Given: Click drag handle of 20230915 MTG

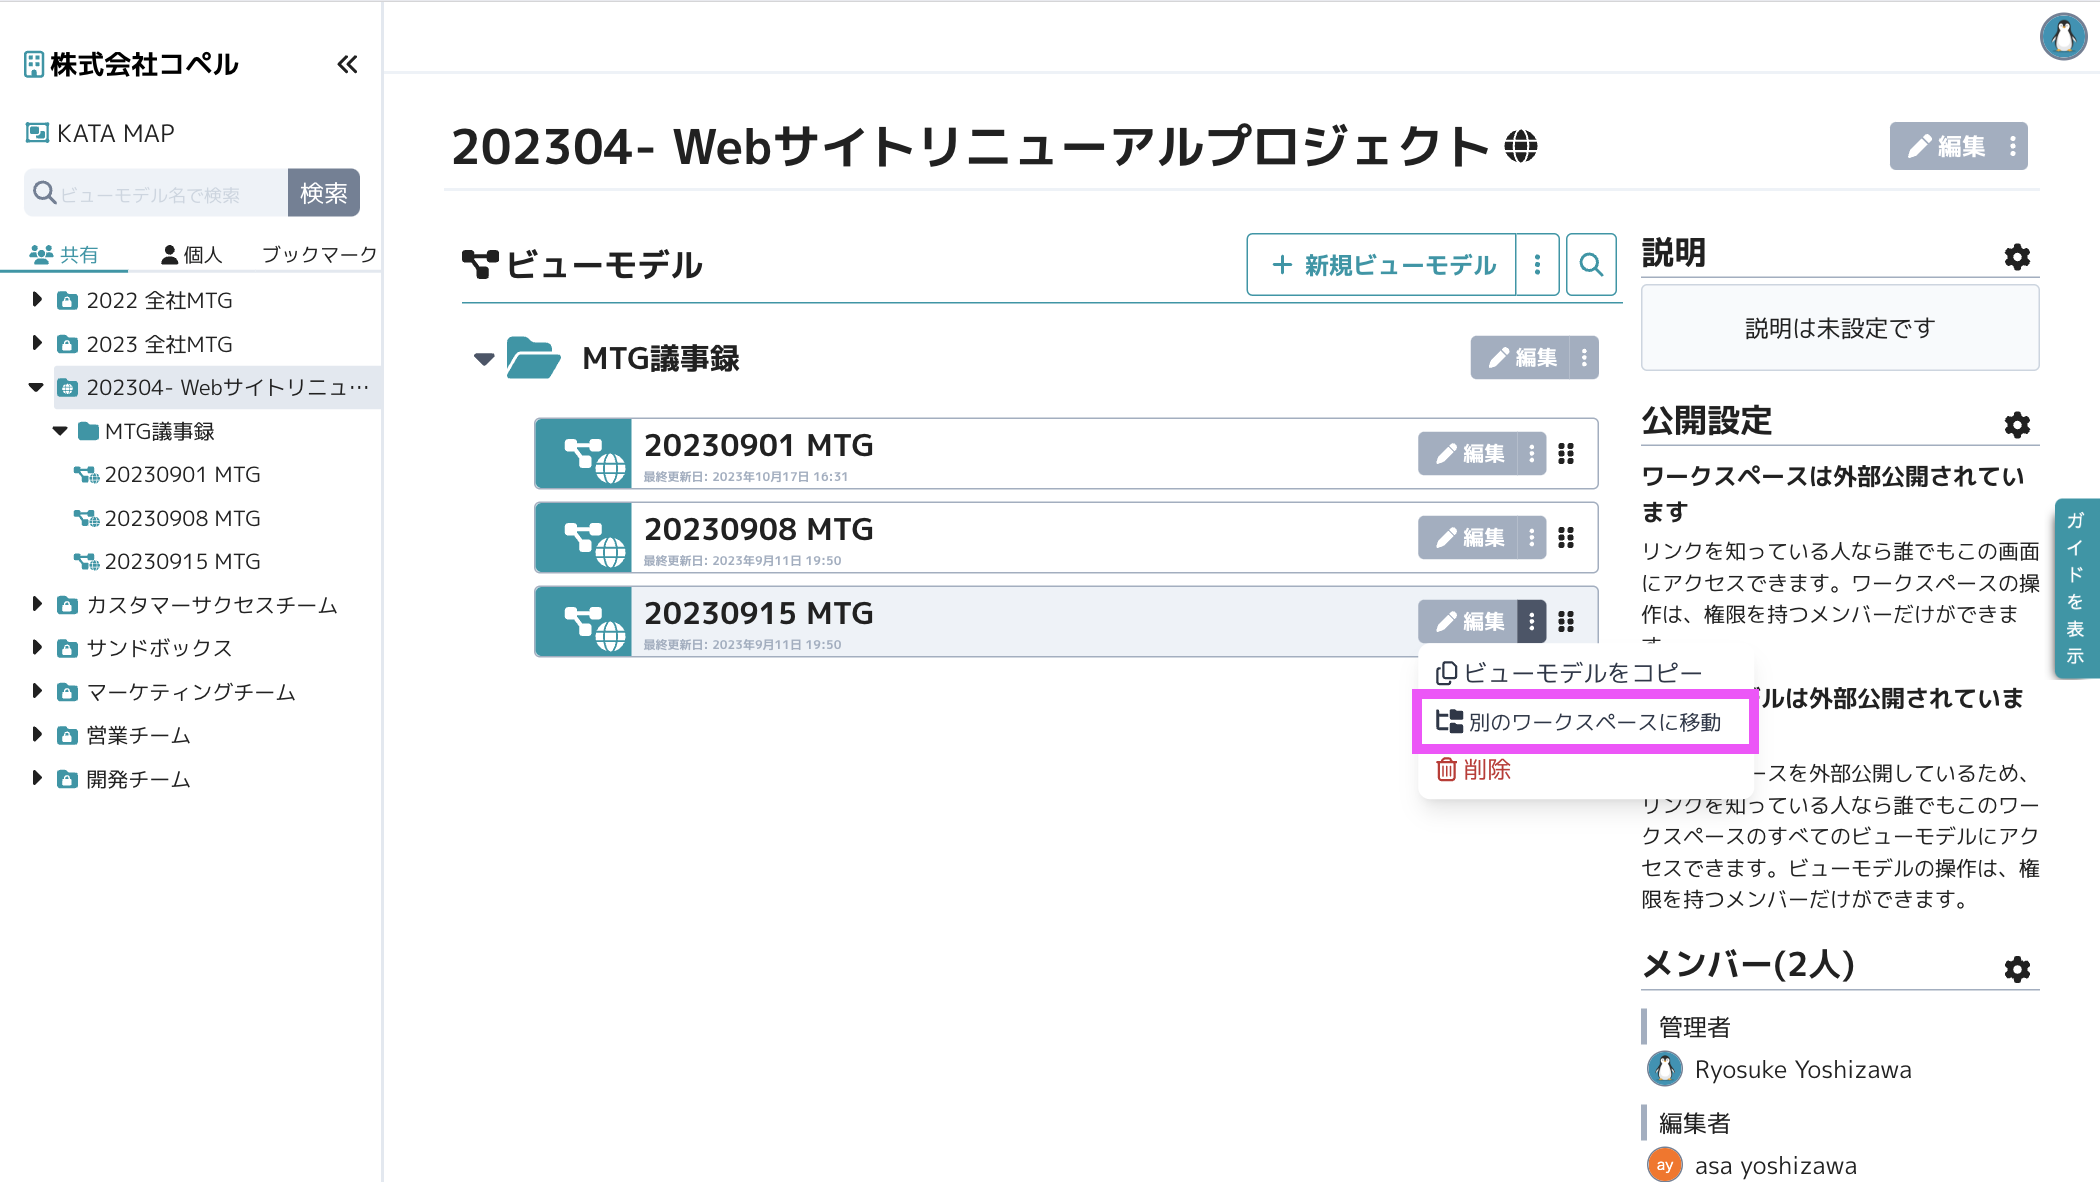Looking at the screenshot, I should tap(1566, 622).
